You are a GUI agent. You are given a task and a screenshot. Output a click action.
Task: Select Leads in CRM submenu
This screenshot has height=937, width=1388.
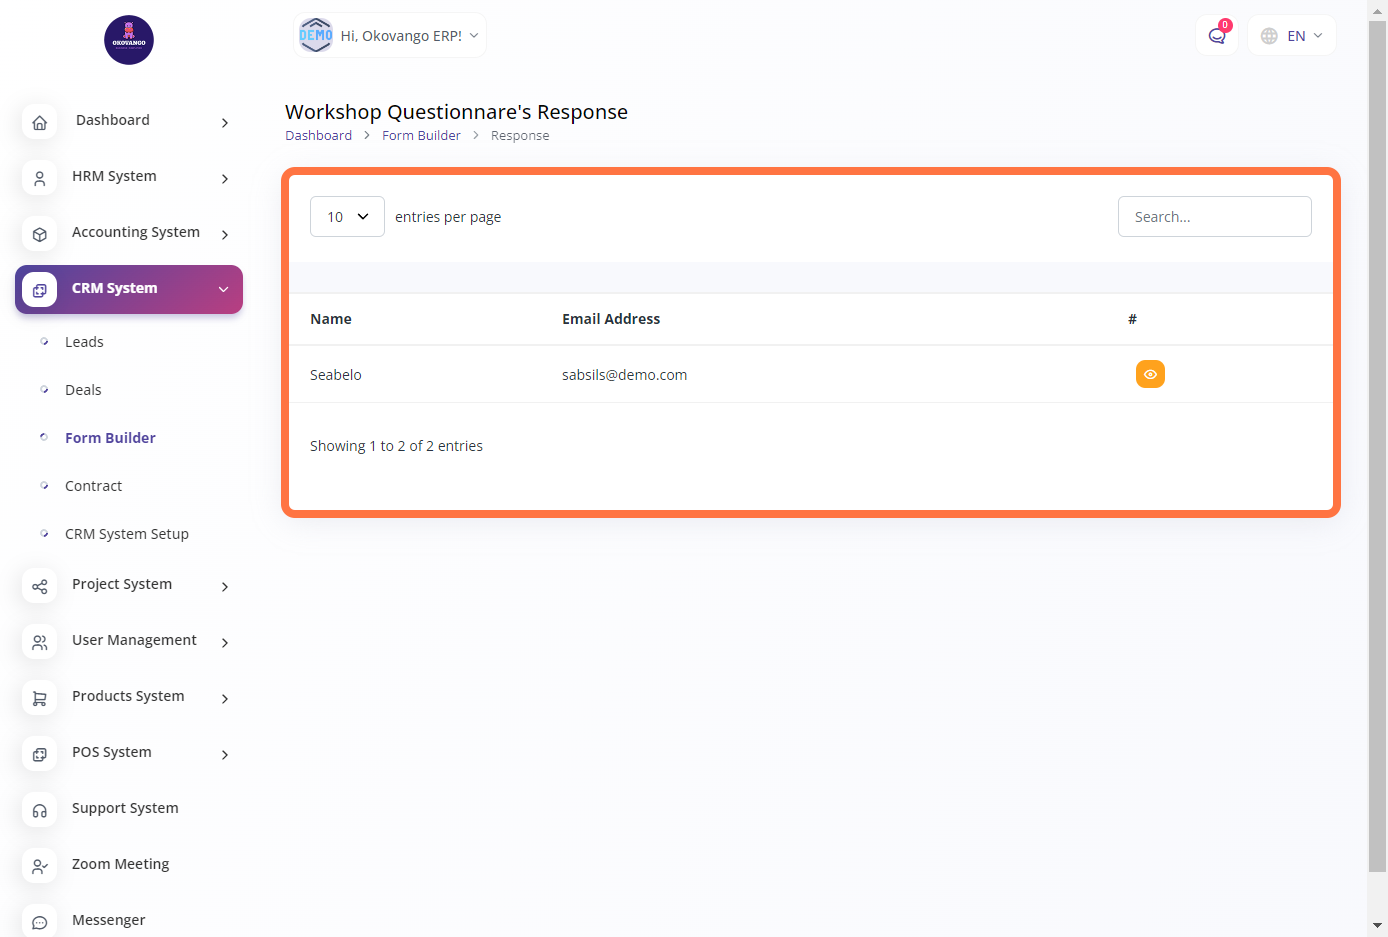pyautogui.click(x=84, y=342)
